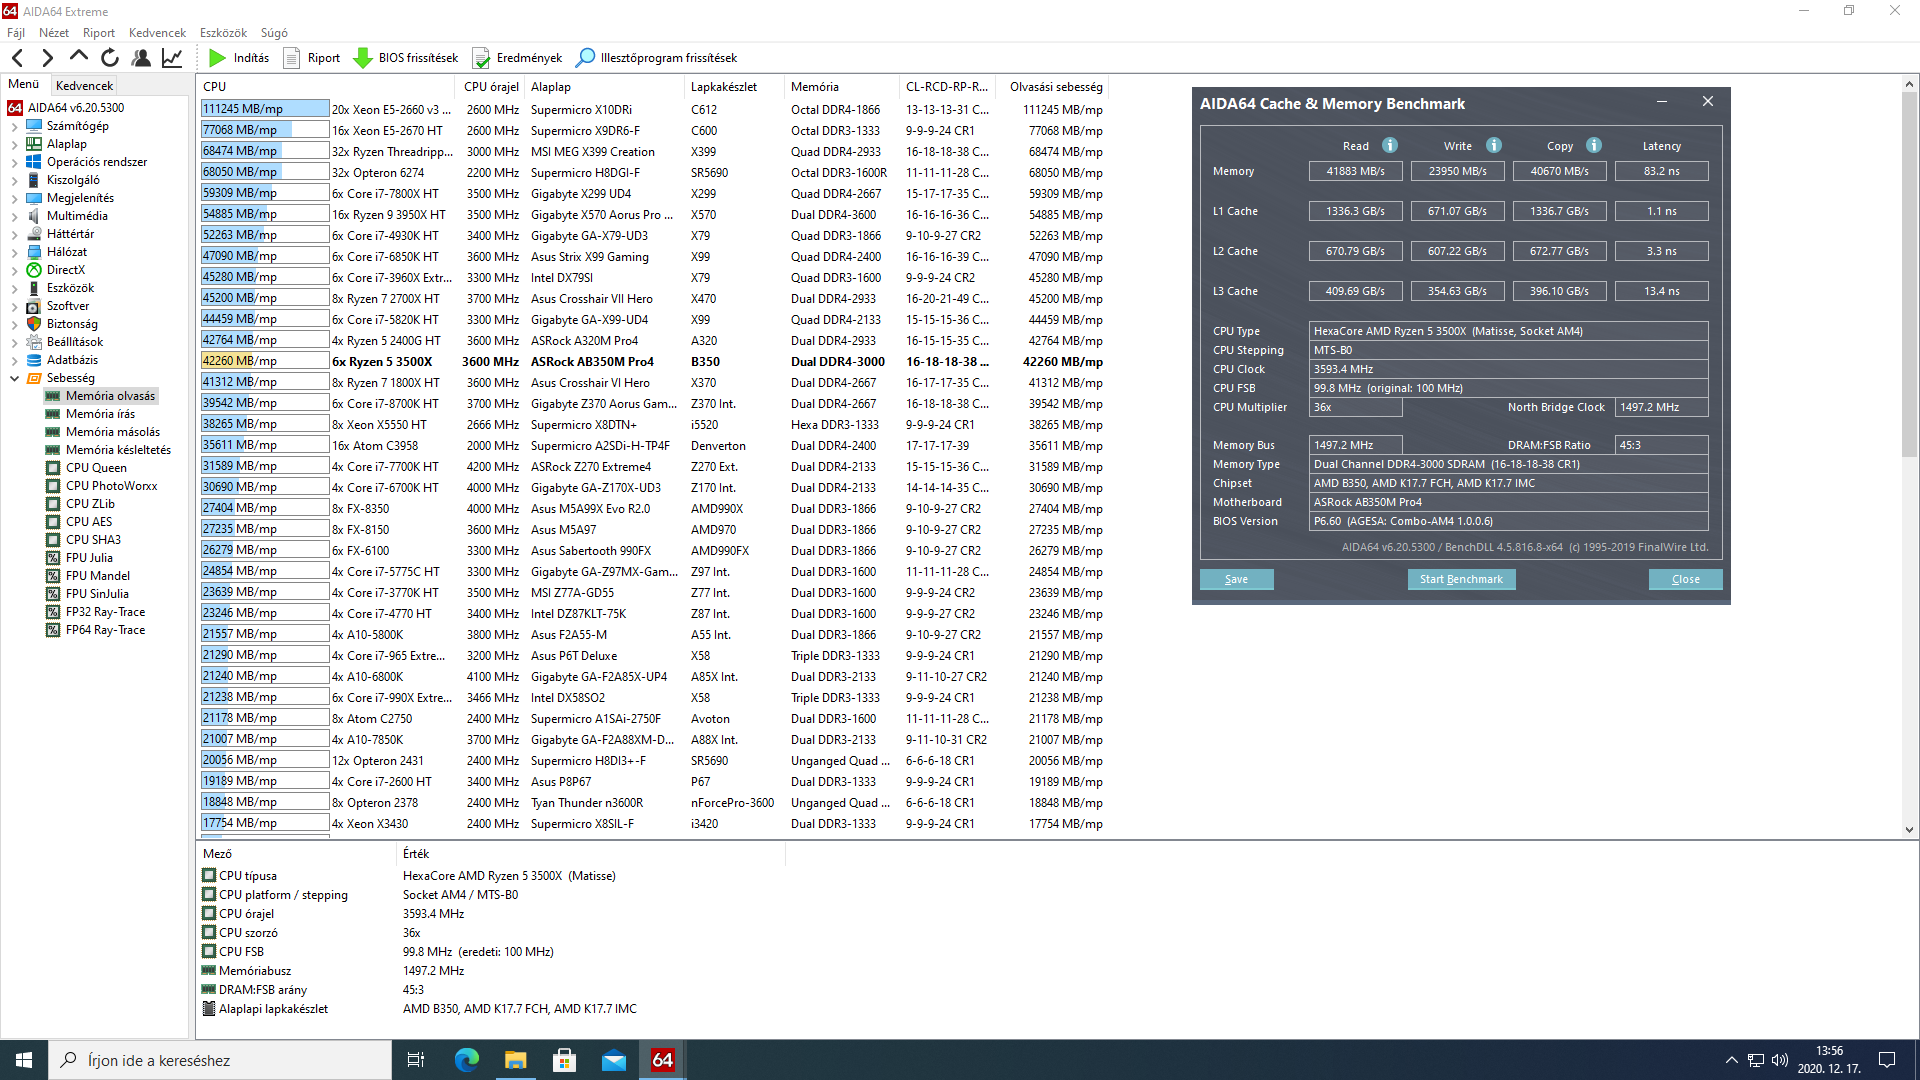Image resolution: width=1920 pixels, height=1080 pixels.
Task: Expand the Biztonság tree node
Action: 15,324
